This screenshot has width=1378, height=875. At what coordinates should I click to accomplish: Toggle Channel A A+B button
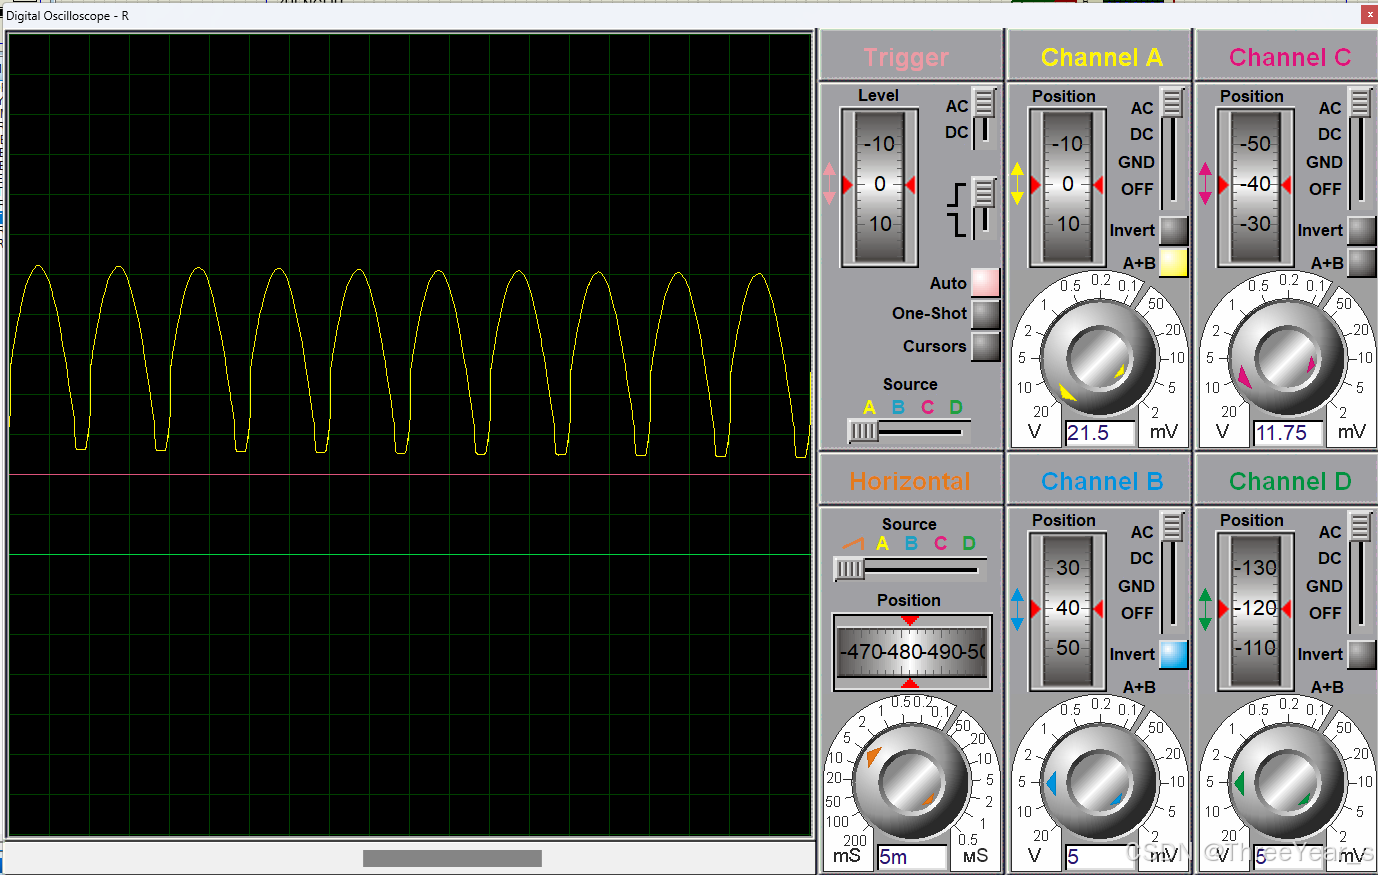pyautogui.click(x=1173, y=262)
